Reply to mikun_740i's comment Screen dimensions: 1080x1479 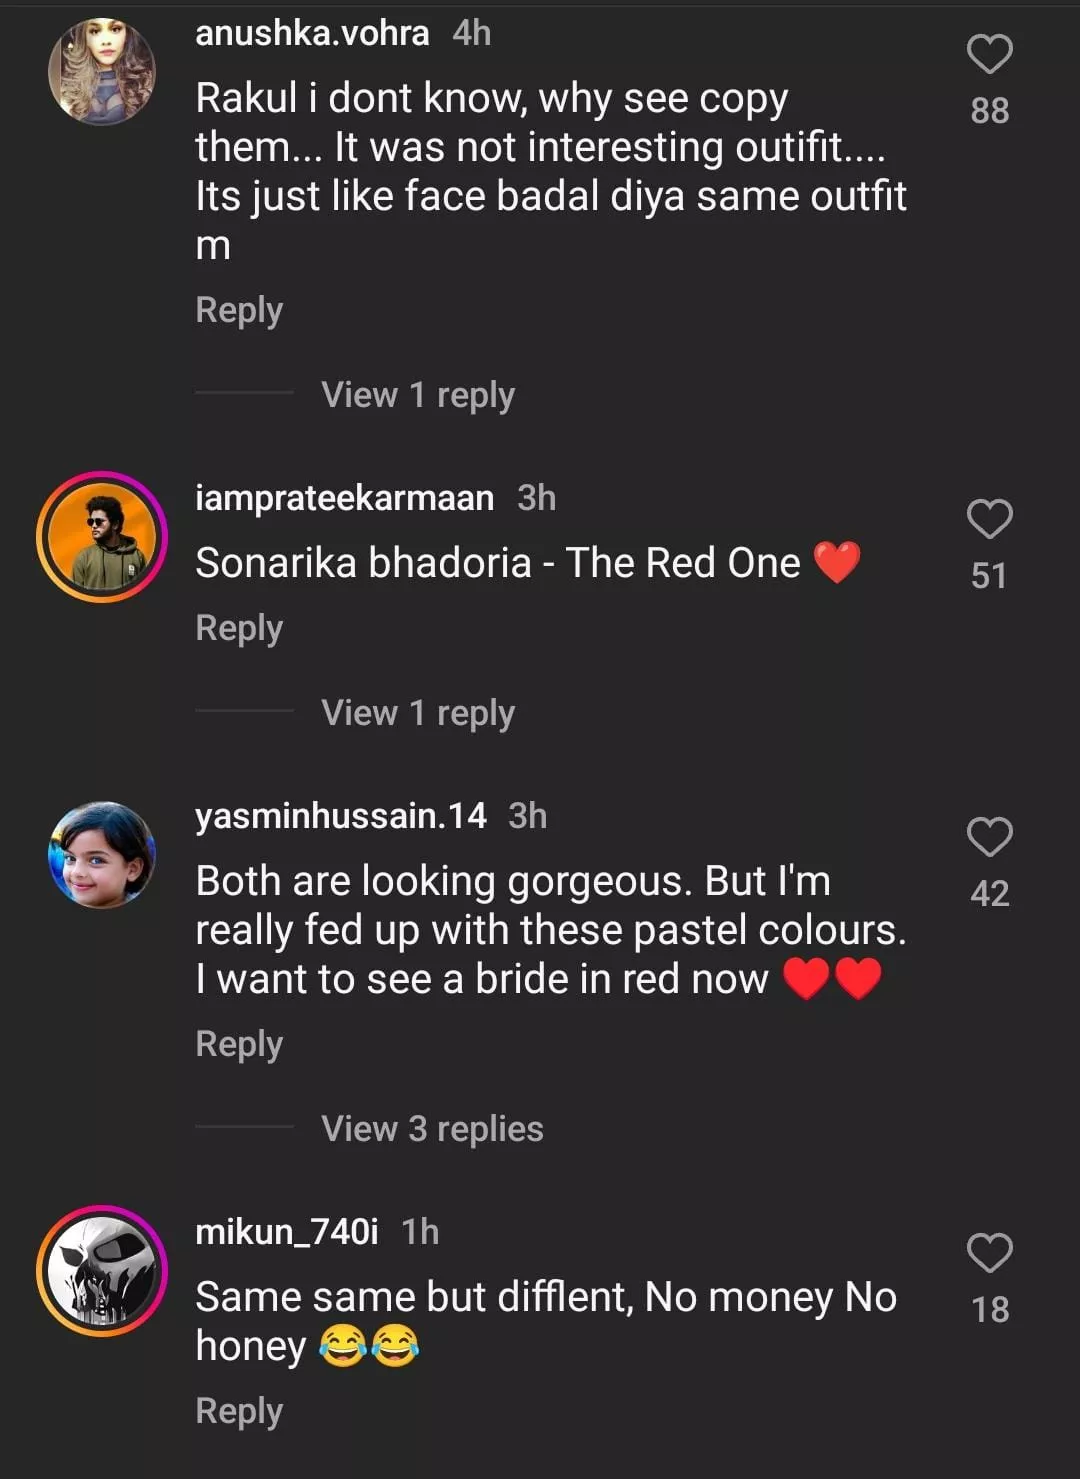pyautogui.click(x=239, y=1411)
